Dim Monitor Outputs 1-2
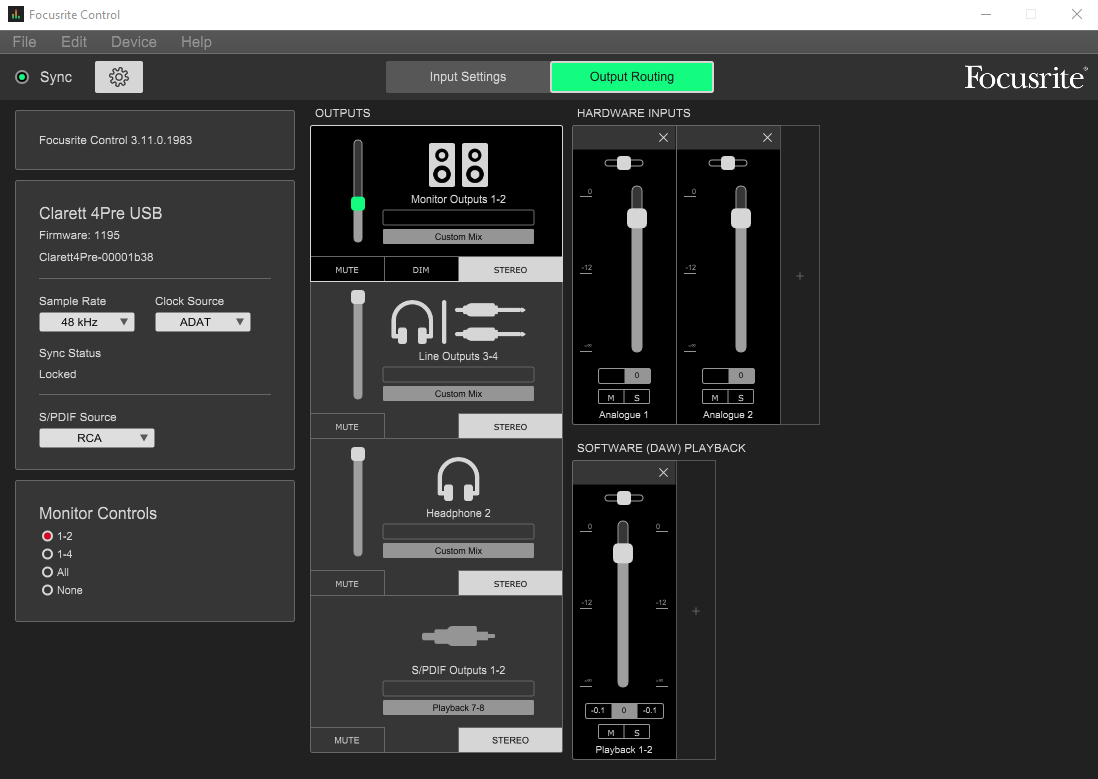The image size is (1098, 779). tap(421, 270)
